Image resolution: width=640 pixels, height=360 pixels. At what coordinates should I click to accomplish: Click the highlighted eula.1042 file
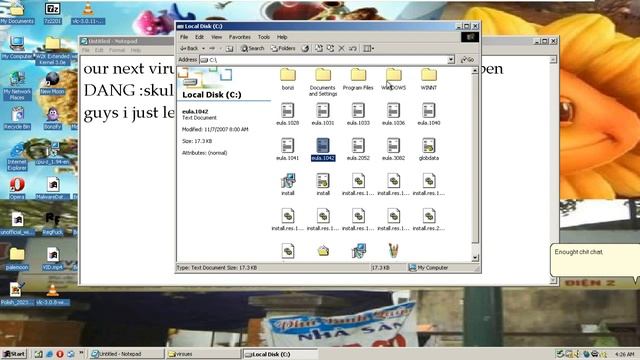(323, 149)
